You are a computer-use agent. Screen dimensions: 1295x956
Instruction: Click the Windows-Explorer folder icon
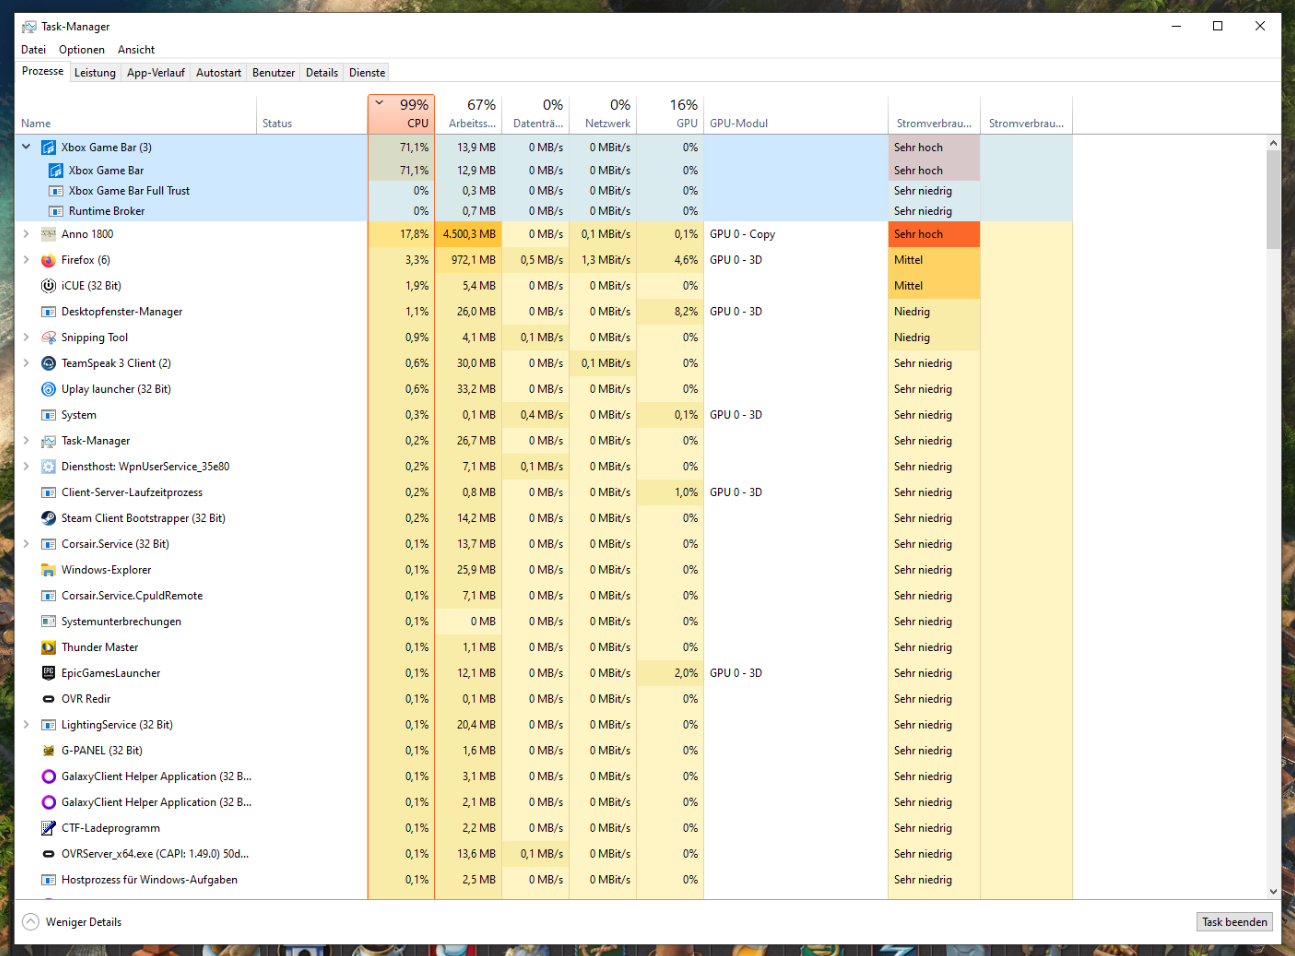tap(48, 570)
